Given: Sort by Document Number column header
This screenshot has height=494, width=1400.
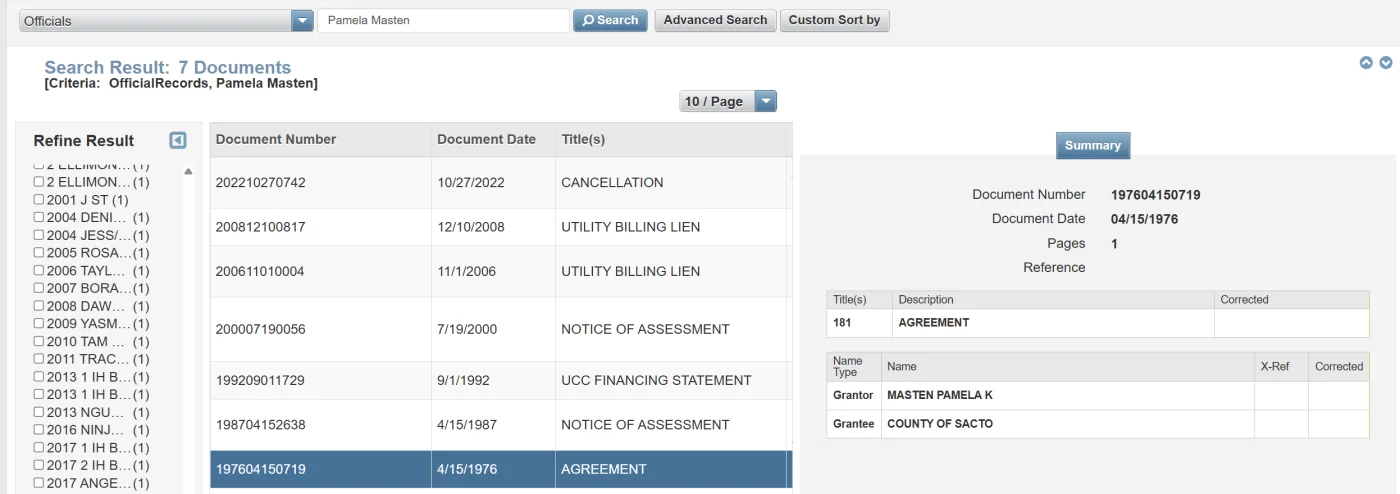Looking at the screenshot, I should coord(276,140).
